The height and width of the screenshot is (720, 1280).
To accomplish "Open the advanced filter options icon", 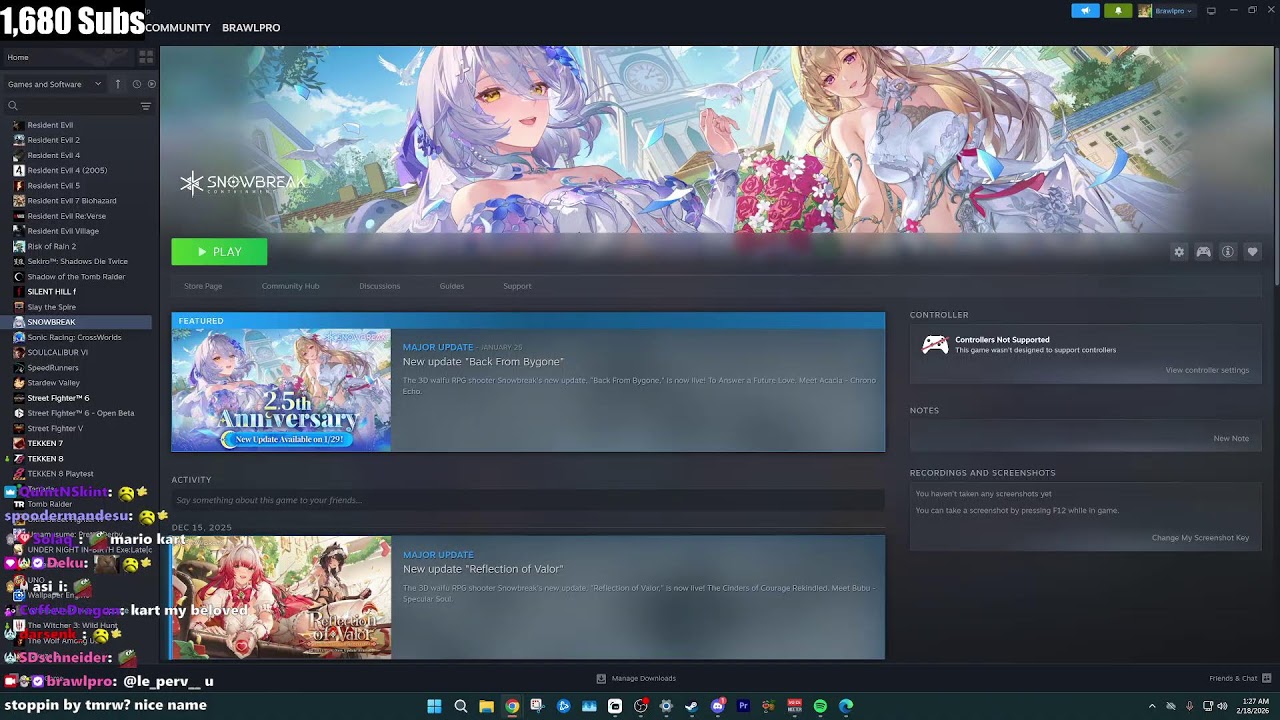I will click(146, 106).
